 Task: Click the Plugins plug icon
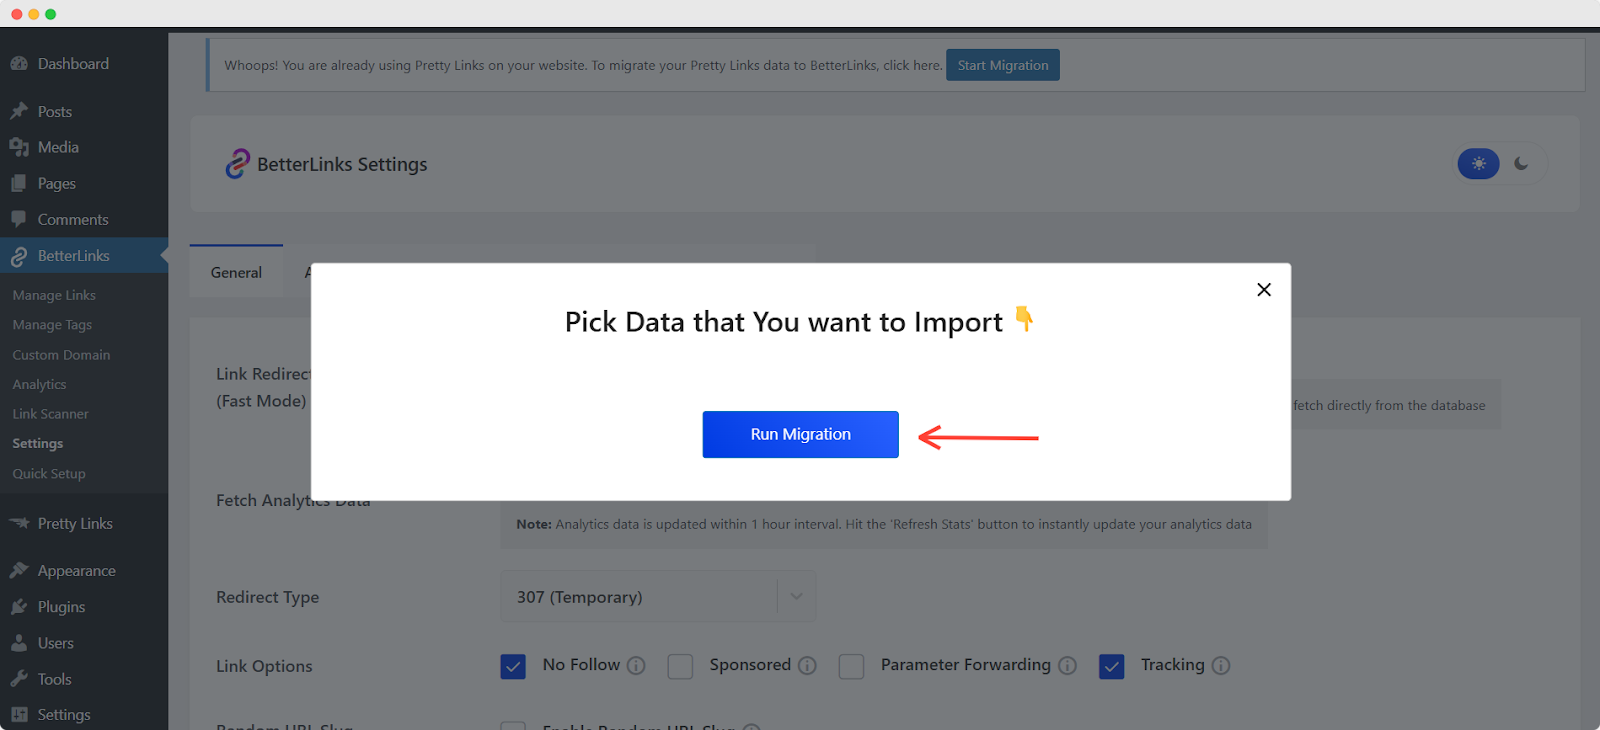coord(19,607)
